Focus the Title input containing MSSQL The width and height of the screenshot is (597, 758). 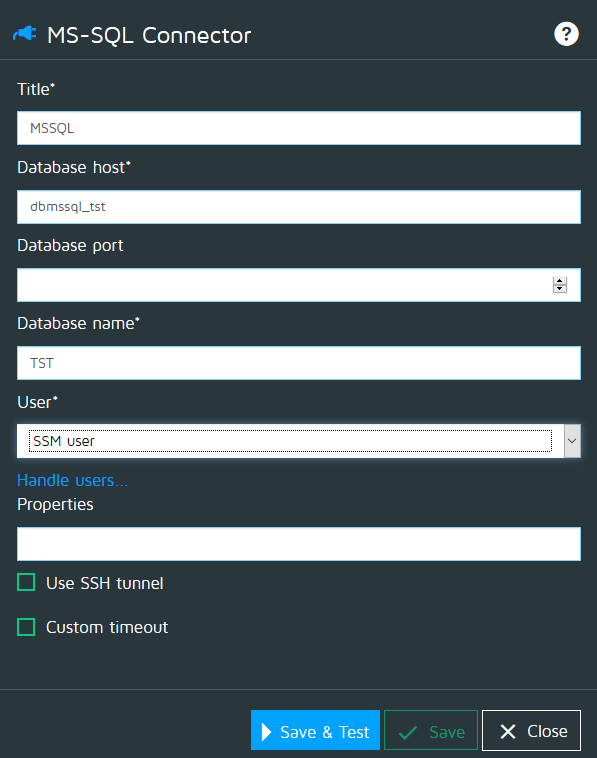pos(299,128)
